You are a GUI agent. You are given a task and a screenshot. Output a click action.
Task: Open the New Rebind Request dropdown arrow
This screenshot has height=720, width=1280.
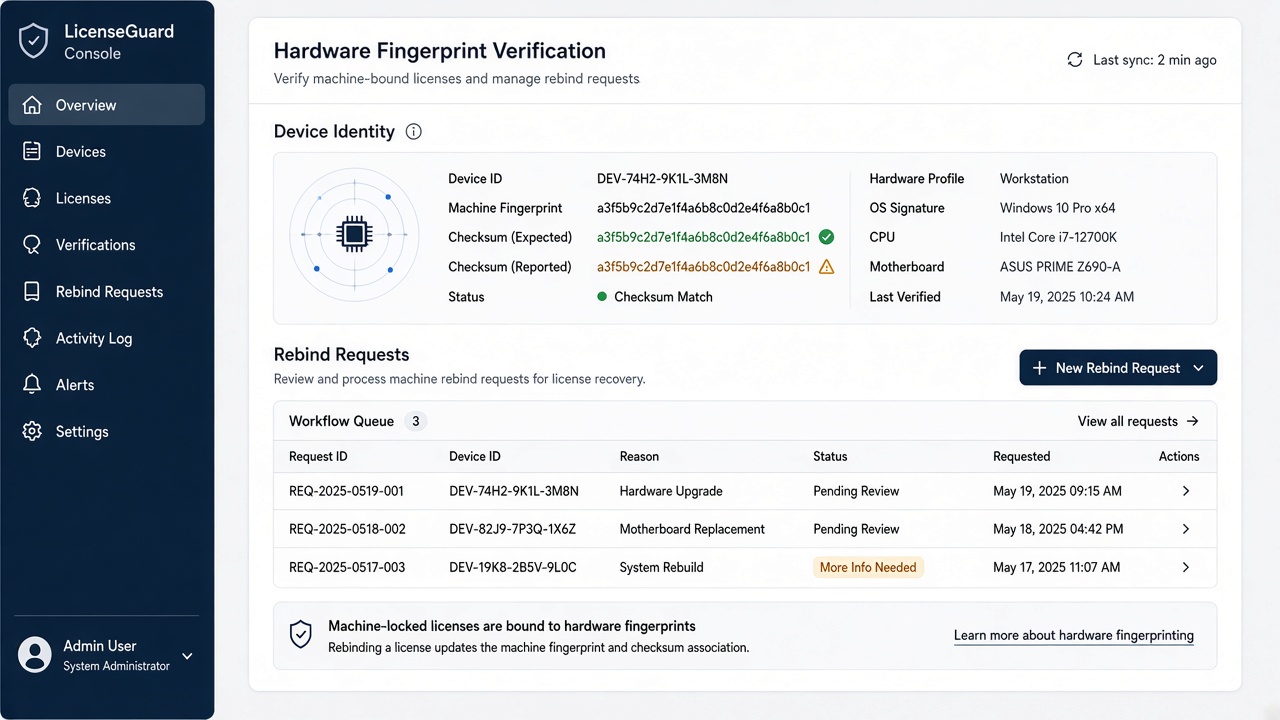click(1199, 368)
